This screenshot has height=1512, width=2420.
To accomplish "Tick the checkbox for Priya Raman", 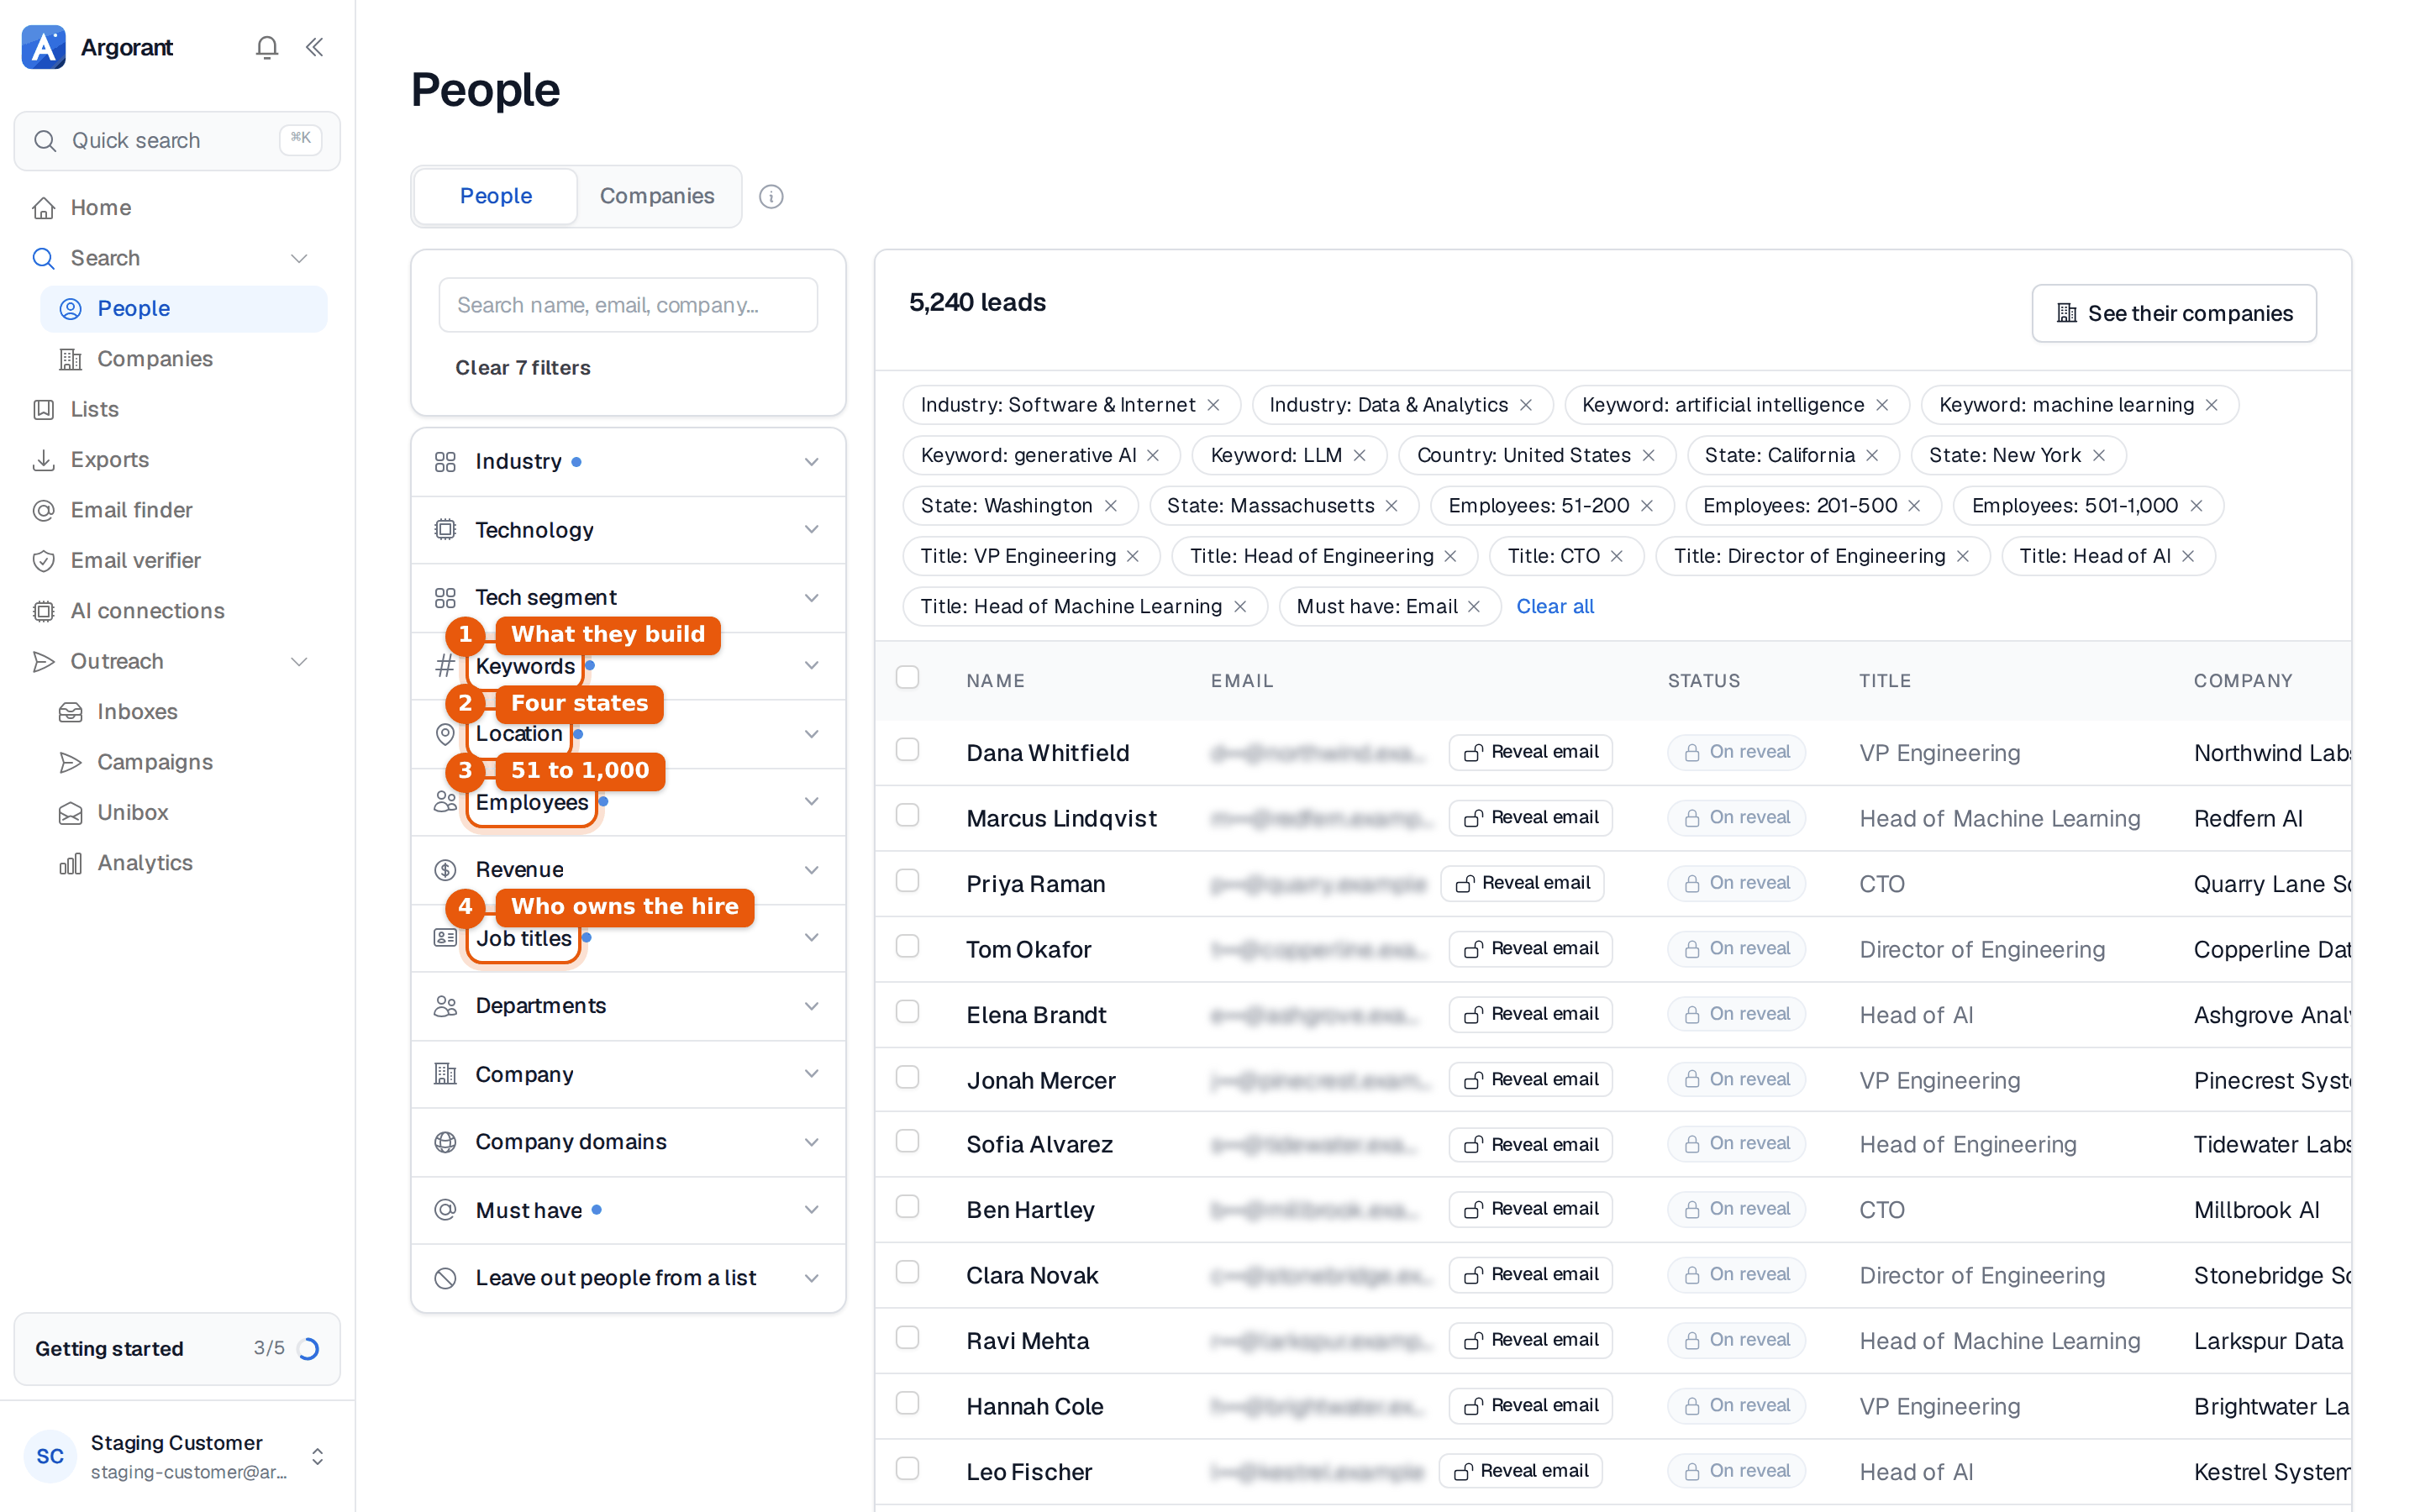I will tap(908, 881).
